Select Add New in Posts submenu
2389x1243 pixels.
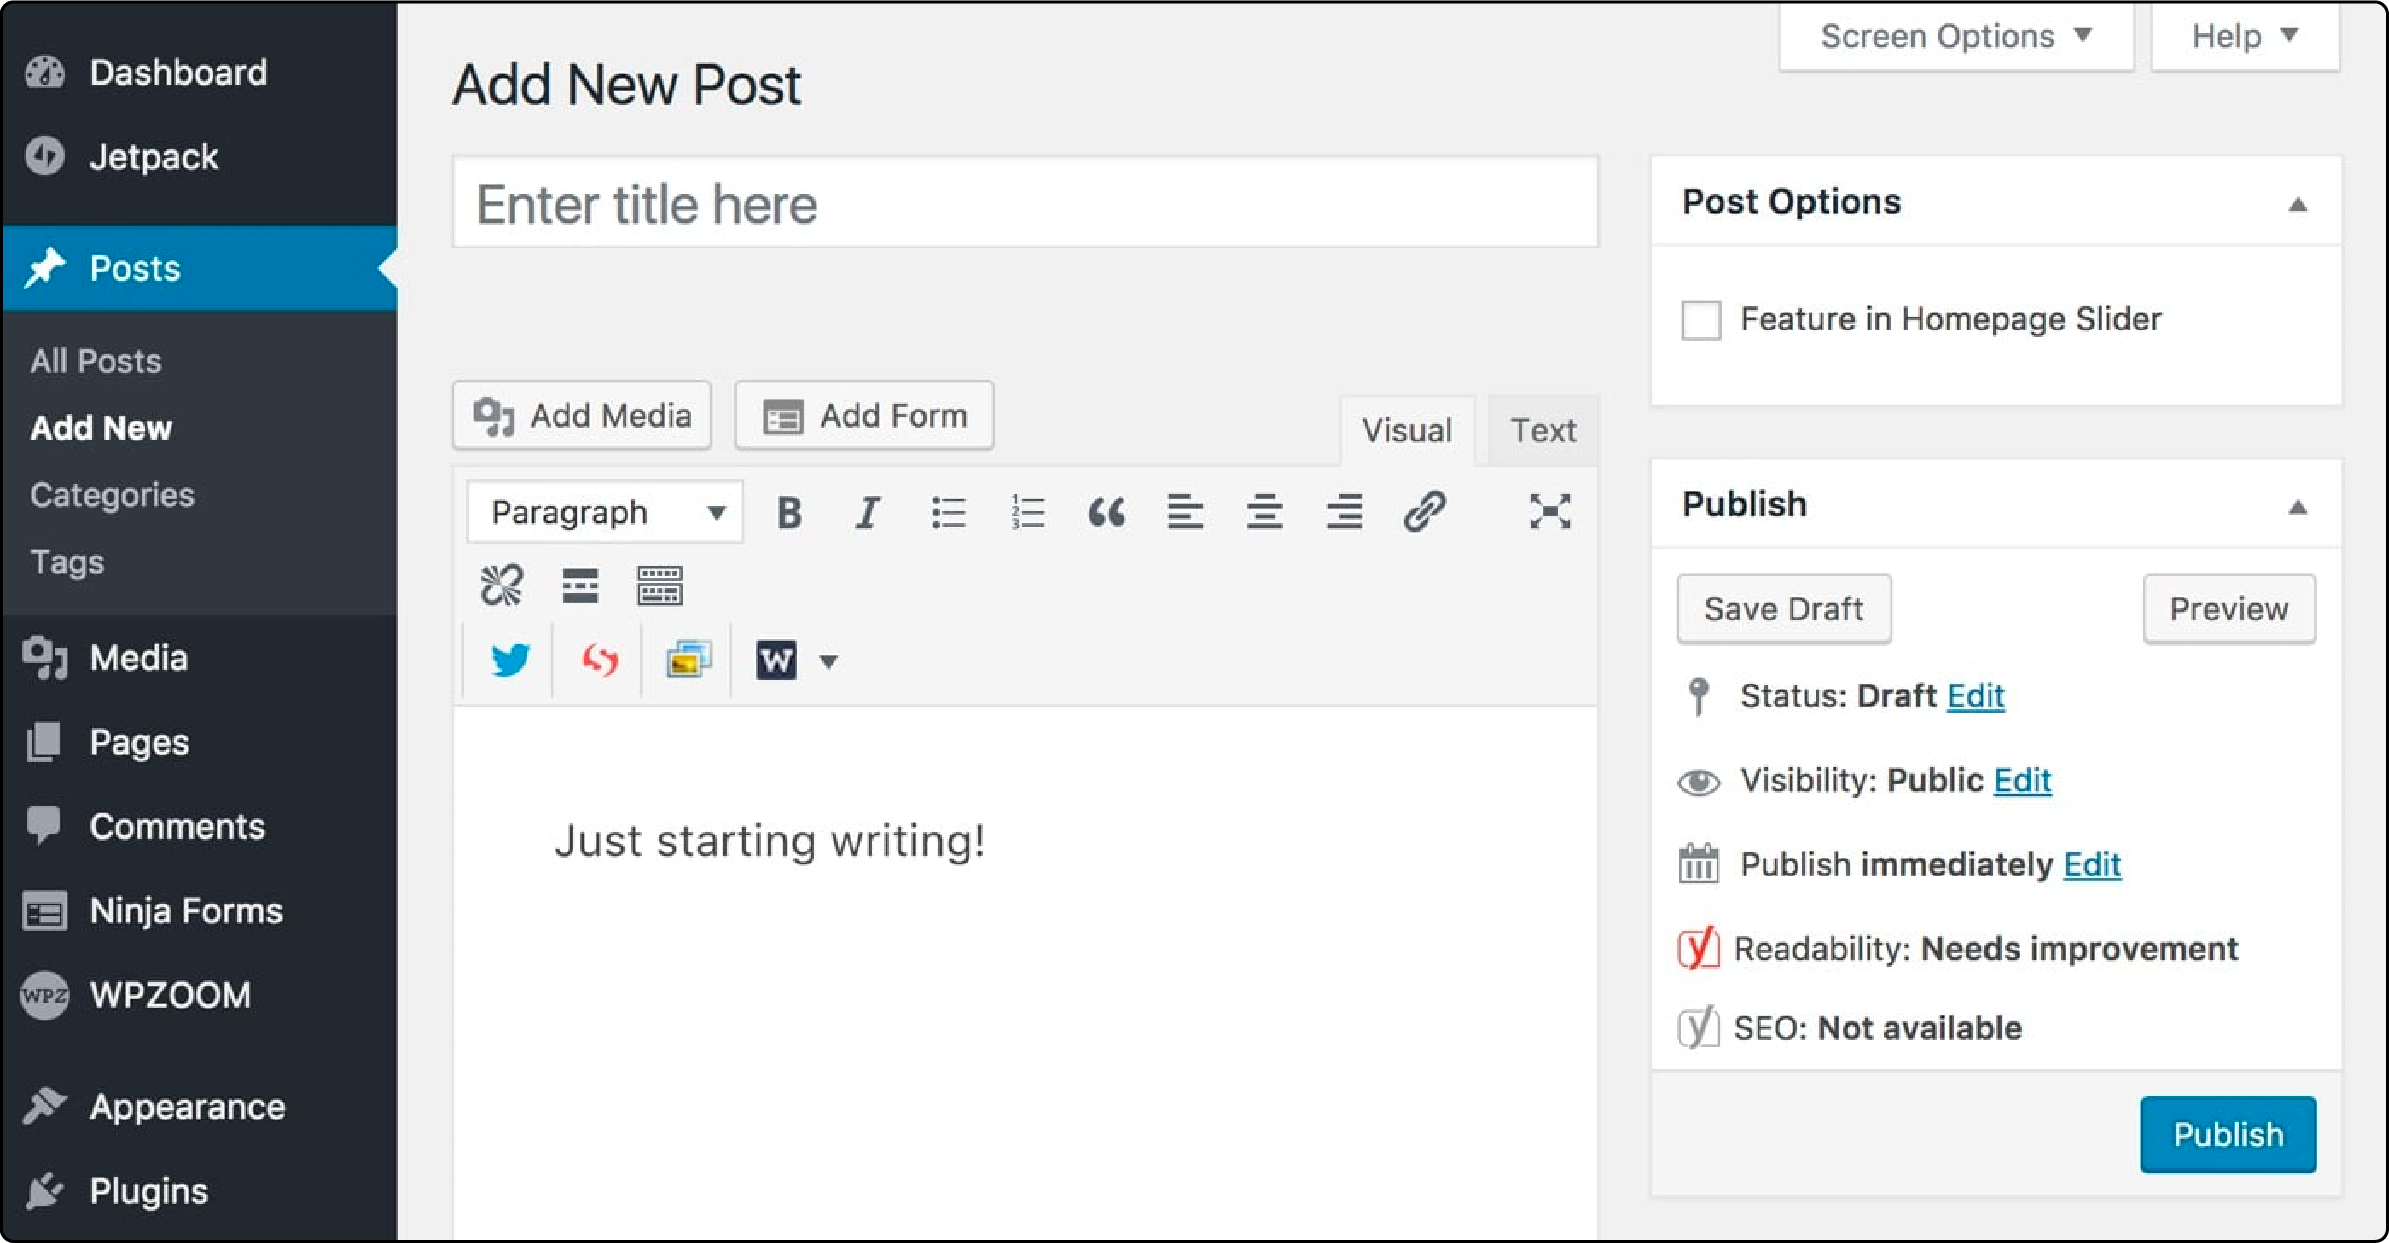101,428
